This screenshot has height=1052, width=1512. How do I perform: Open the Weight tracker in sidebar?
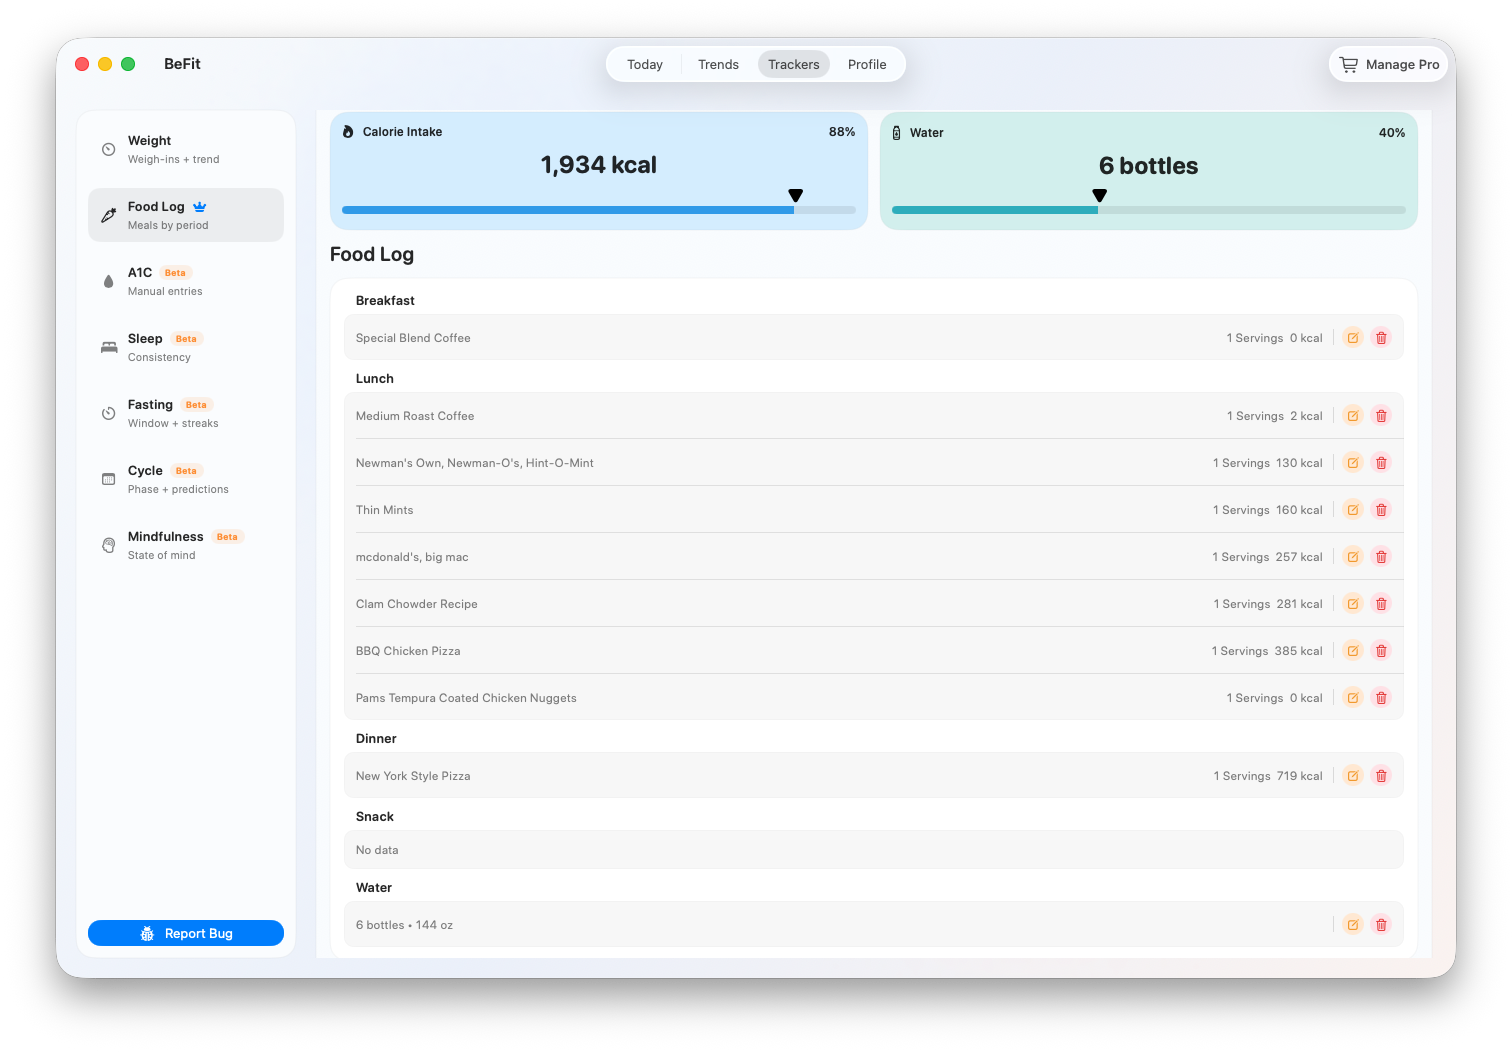pyautogui.click(x=186, y=149)
